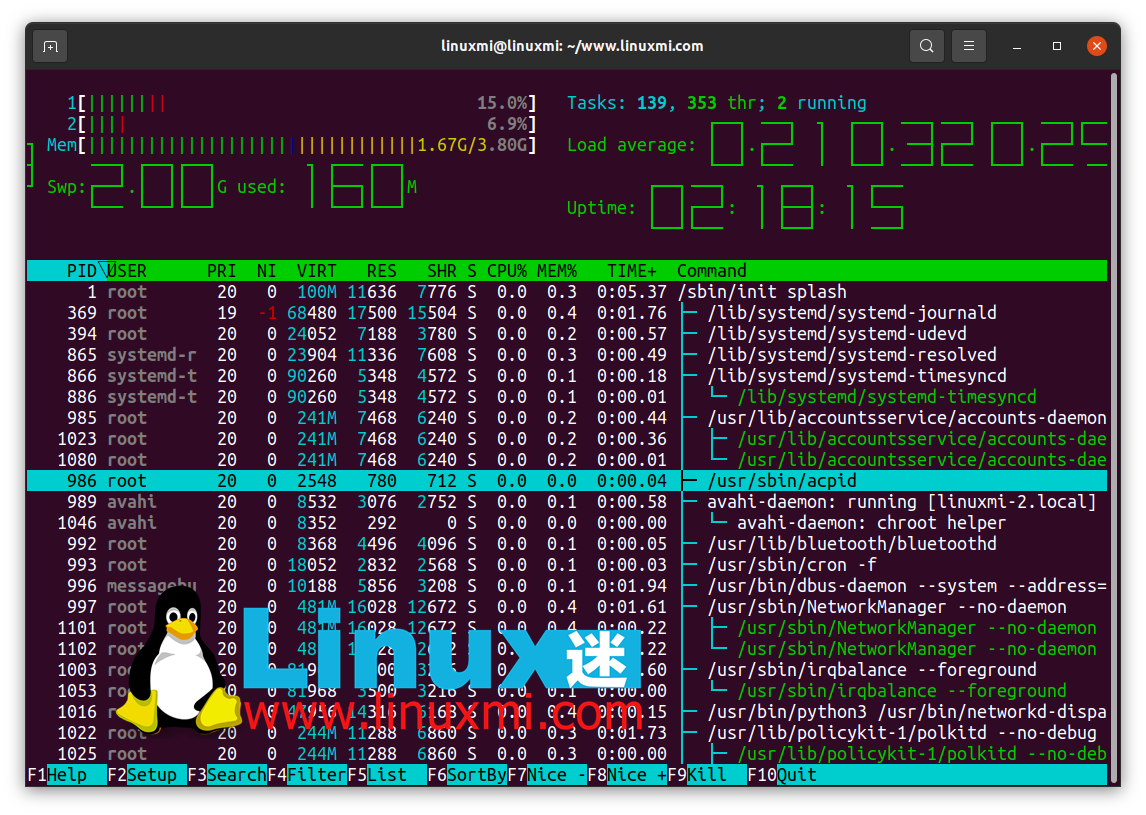Sort by VIRT column header
This screenshot has width=1146, height=815.
(x=316, y=271)
